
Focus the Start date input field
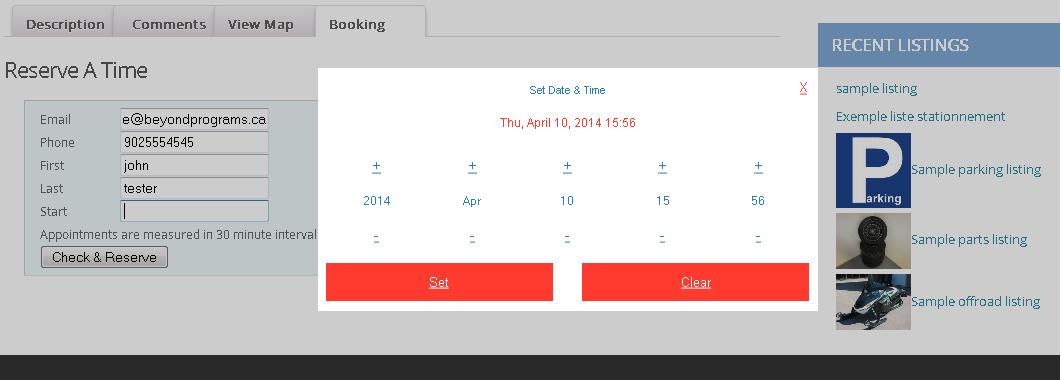coord(194,211)
